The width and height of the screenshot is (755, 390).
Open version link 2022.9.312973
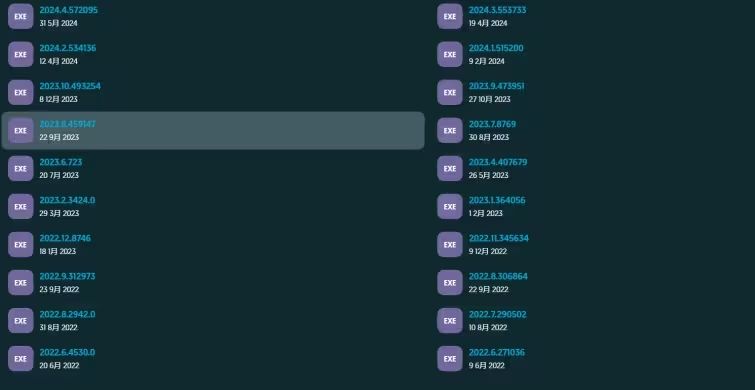(x=67, y=276)
